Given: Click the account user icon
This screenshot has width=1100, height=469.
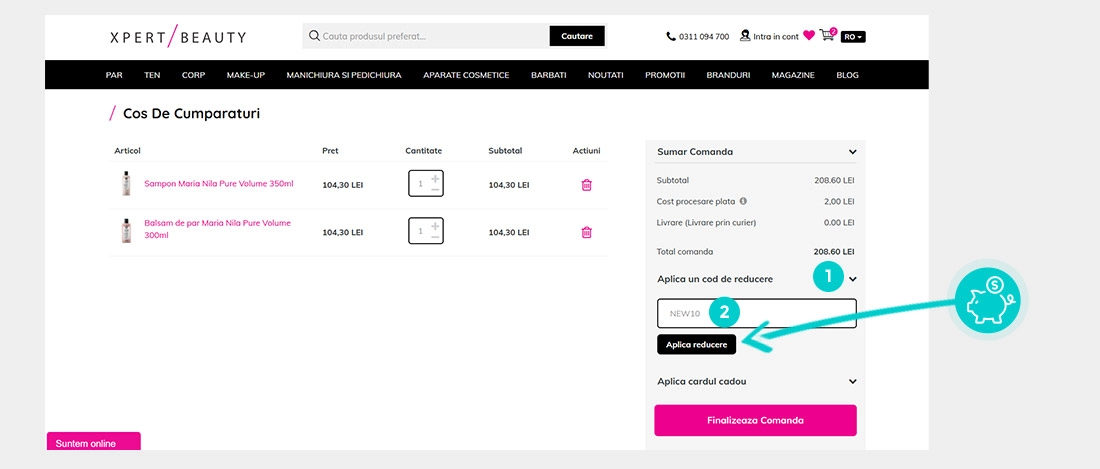Looking at the screenshot, I should 745,35.
